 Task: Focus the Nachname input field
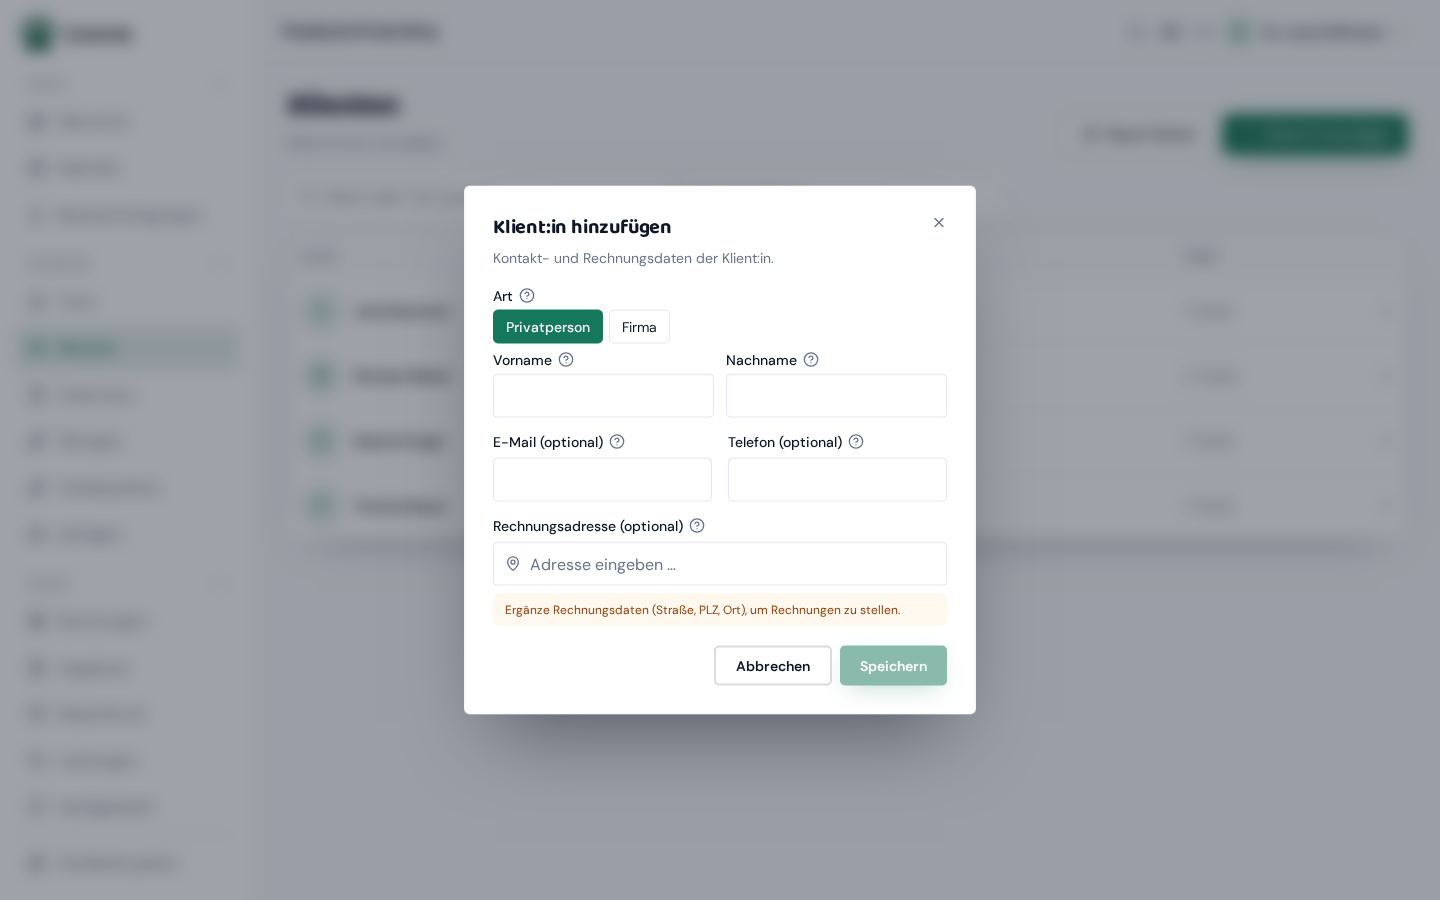point(836,396)
